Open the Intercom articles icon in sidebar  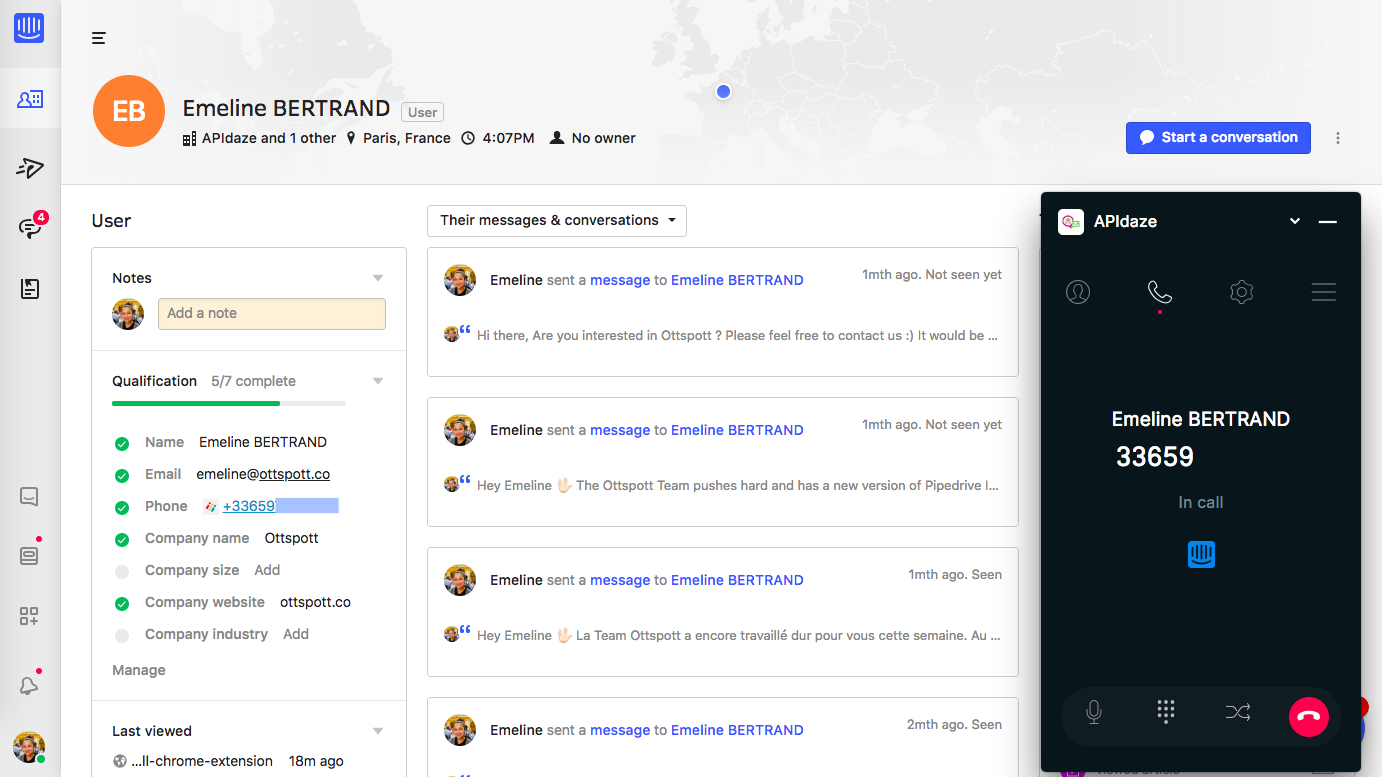(x=29, y=289)
